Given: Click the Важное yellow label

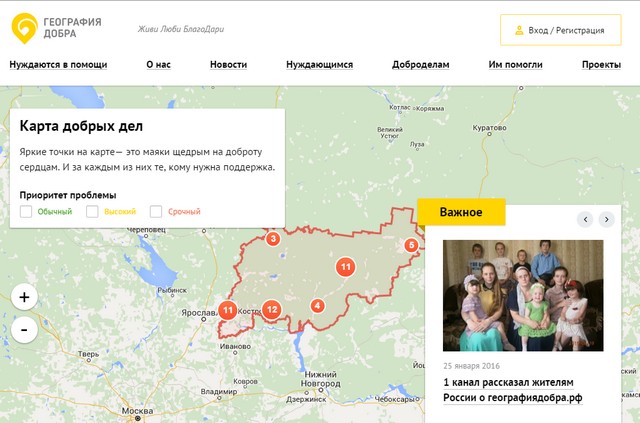Looking at the screenshot, I should click(461, 212).
